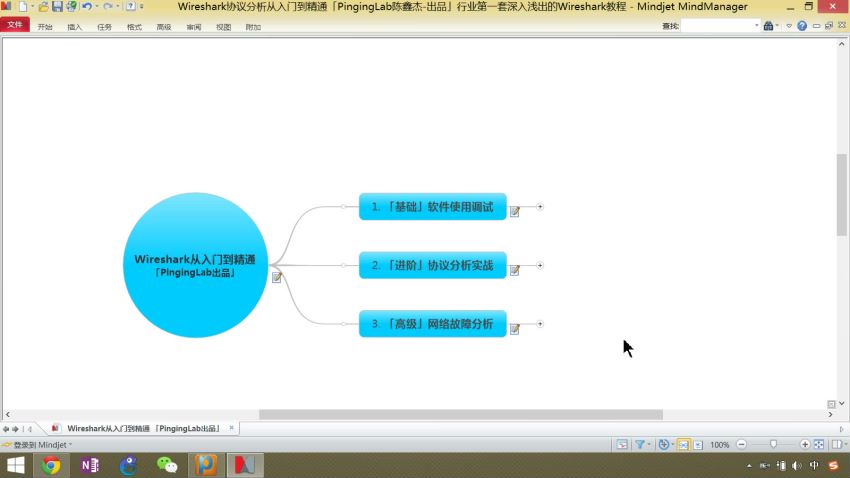Image resolution: width=850 pixels, height=478 pixels.
Task: Switch to the 附加 ribbon tab
Action: 253,27
